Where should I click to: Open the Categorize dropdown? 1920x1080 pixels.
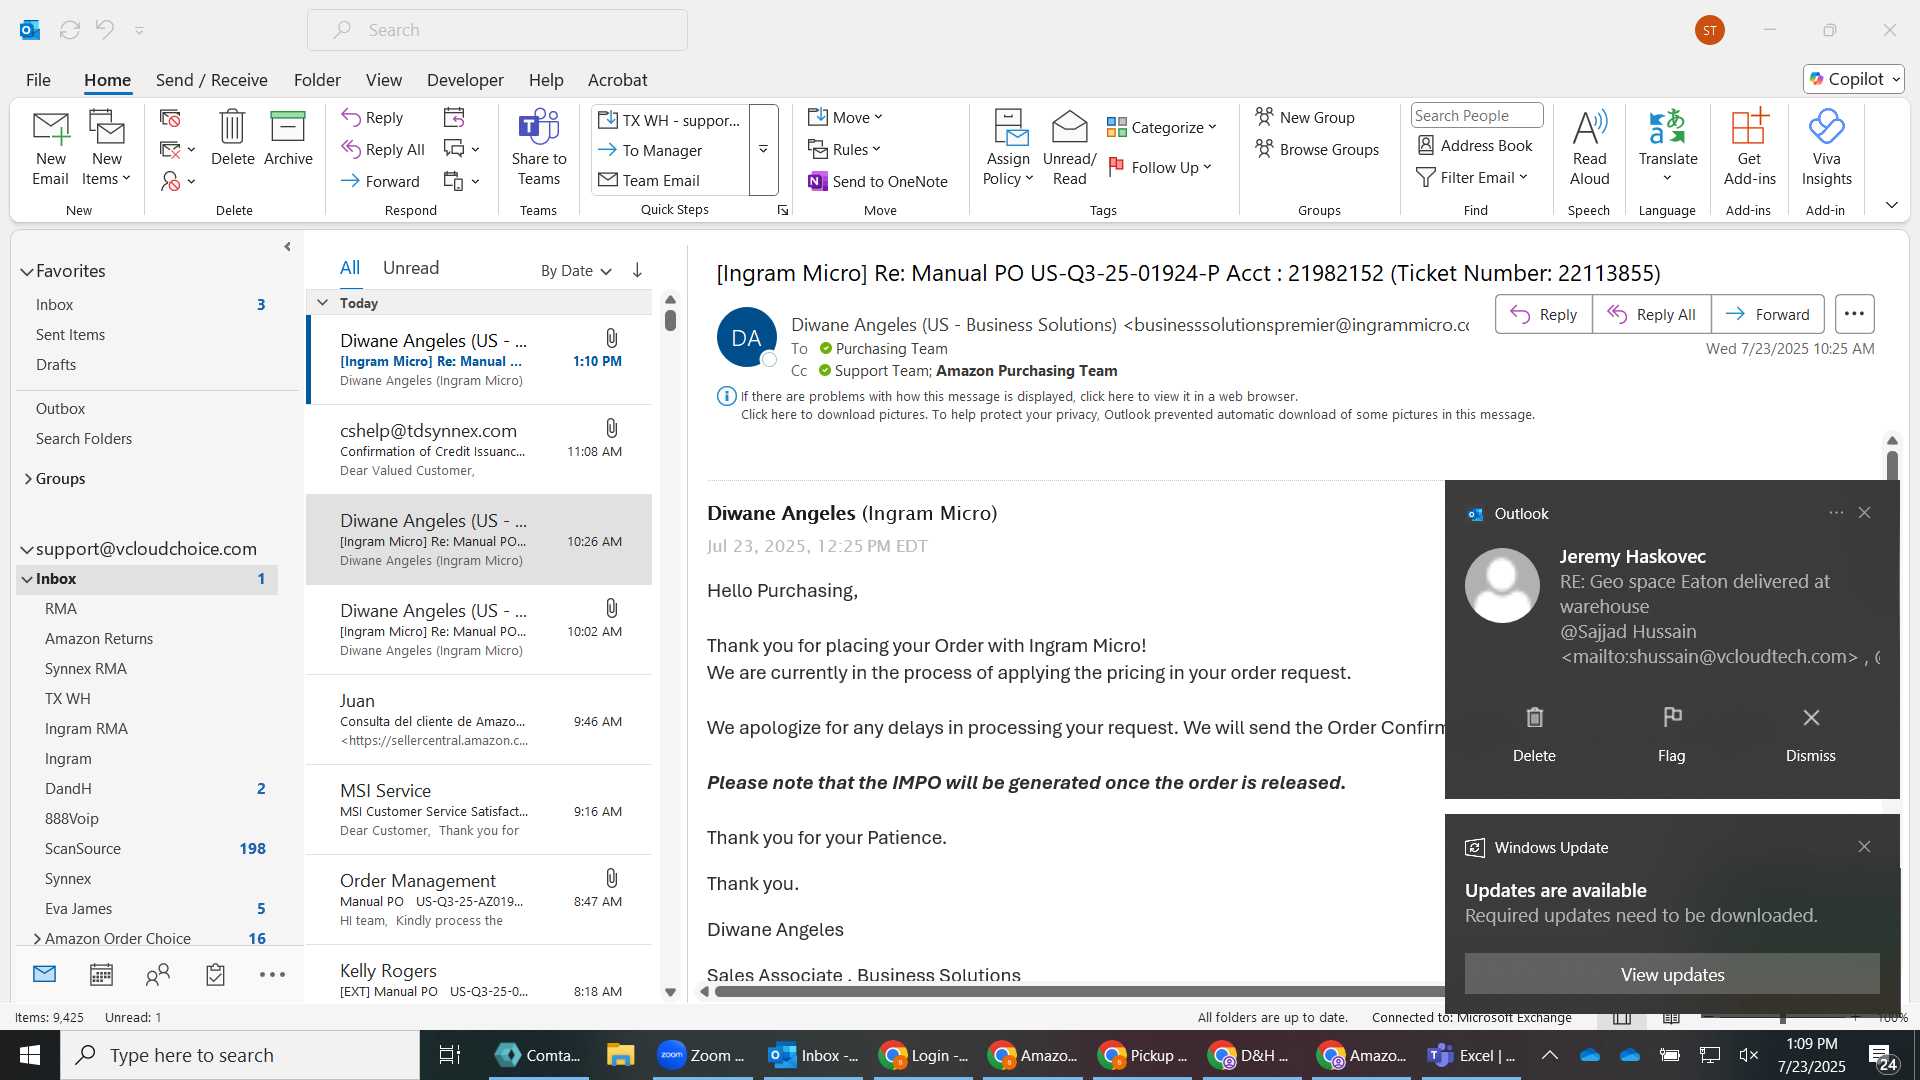pyautogui.click(x=1161, y=127)
